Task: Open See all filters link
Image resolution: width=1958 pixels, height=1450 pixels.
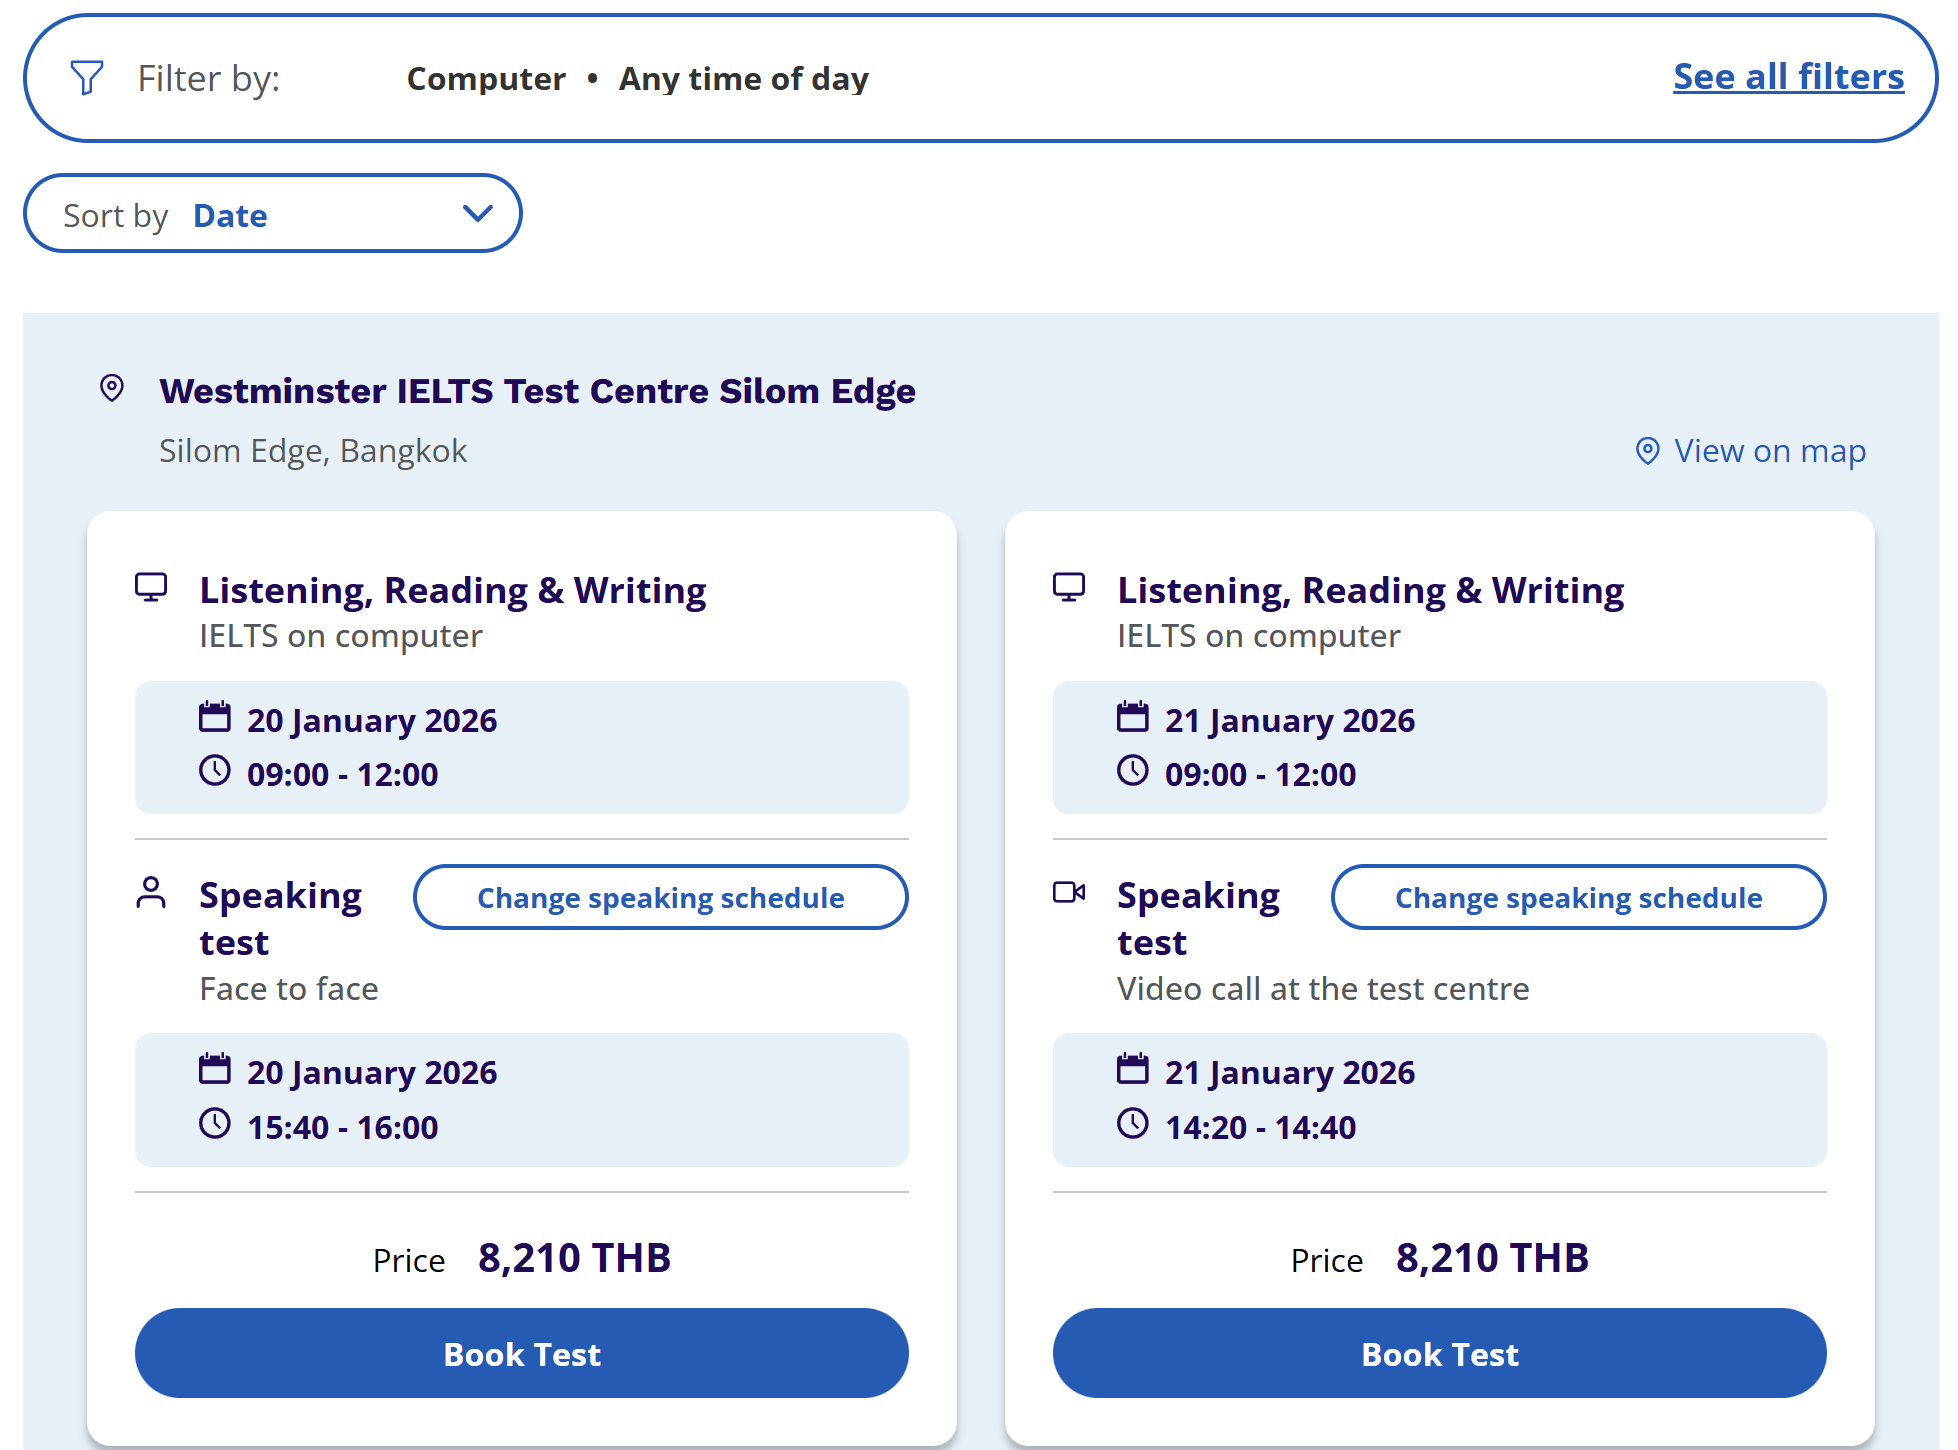Action: [1788, 77]
